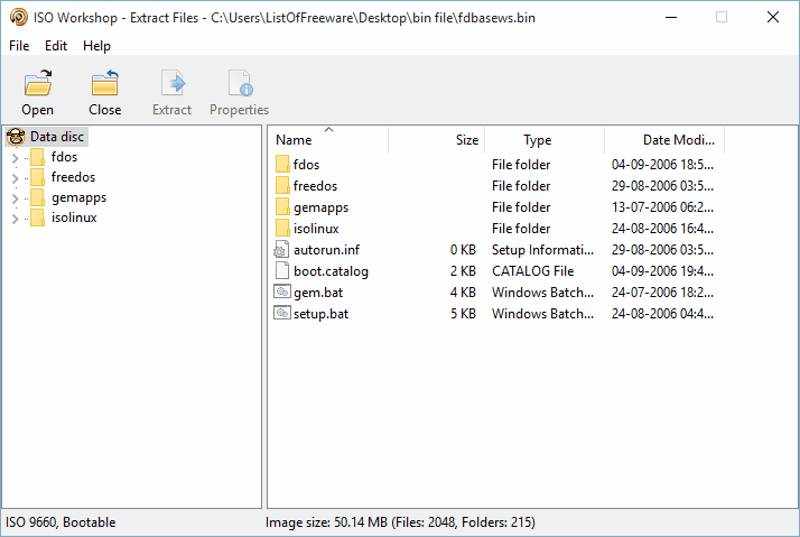Select the gem.bat file name

click(x=318, y=293)
